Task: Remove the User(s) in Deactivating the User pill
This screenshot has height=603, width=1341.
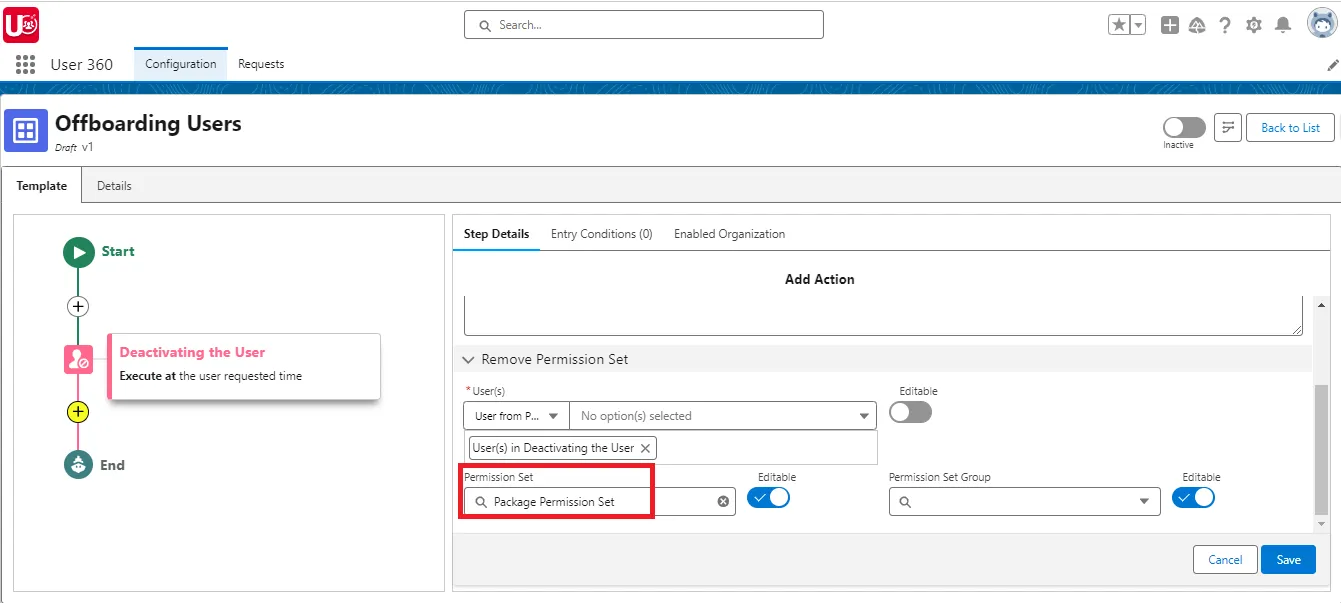Action: 646,448
